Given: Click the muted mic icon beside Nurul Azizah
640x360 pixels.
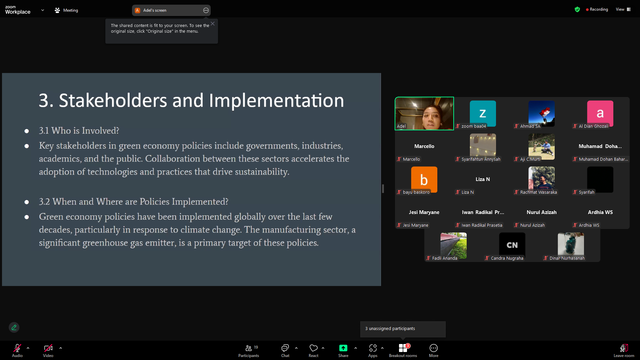Looking at the screenshot, I should tap(516, 225).
